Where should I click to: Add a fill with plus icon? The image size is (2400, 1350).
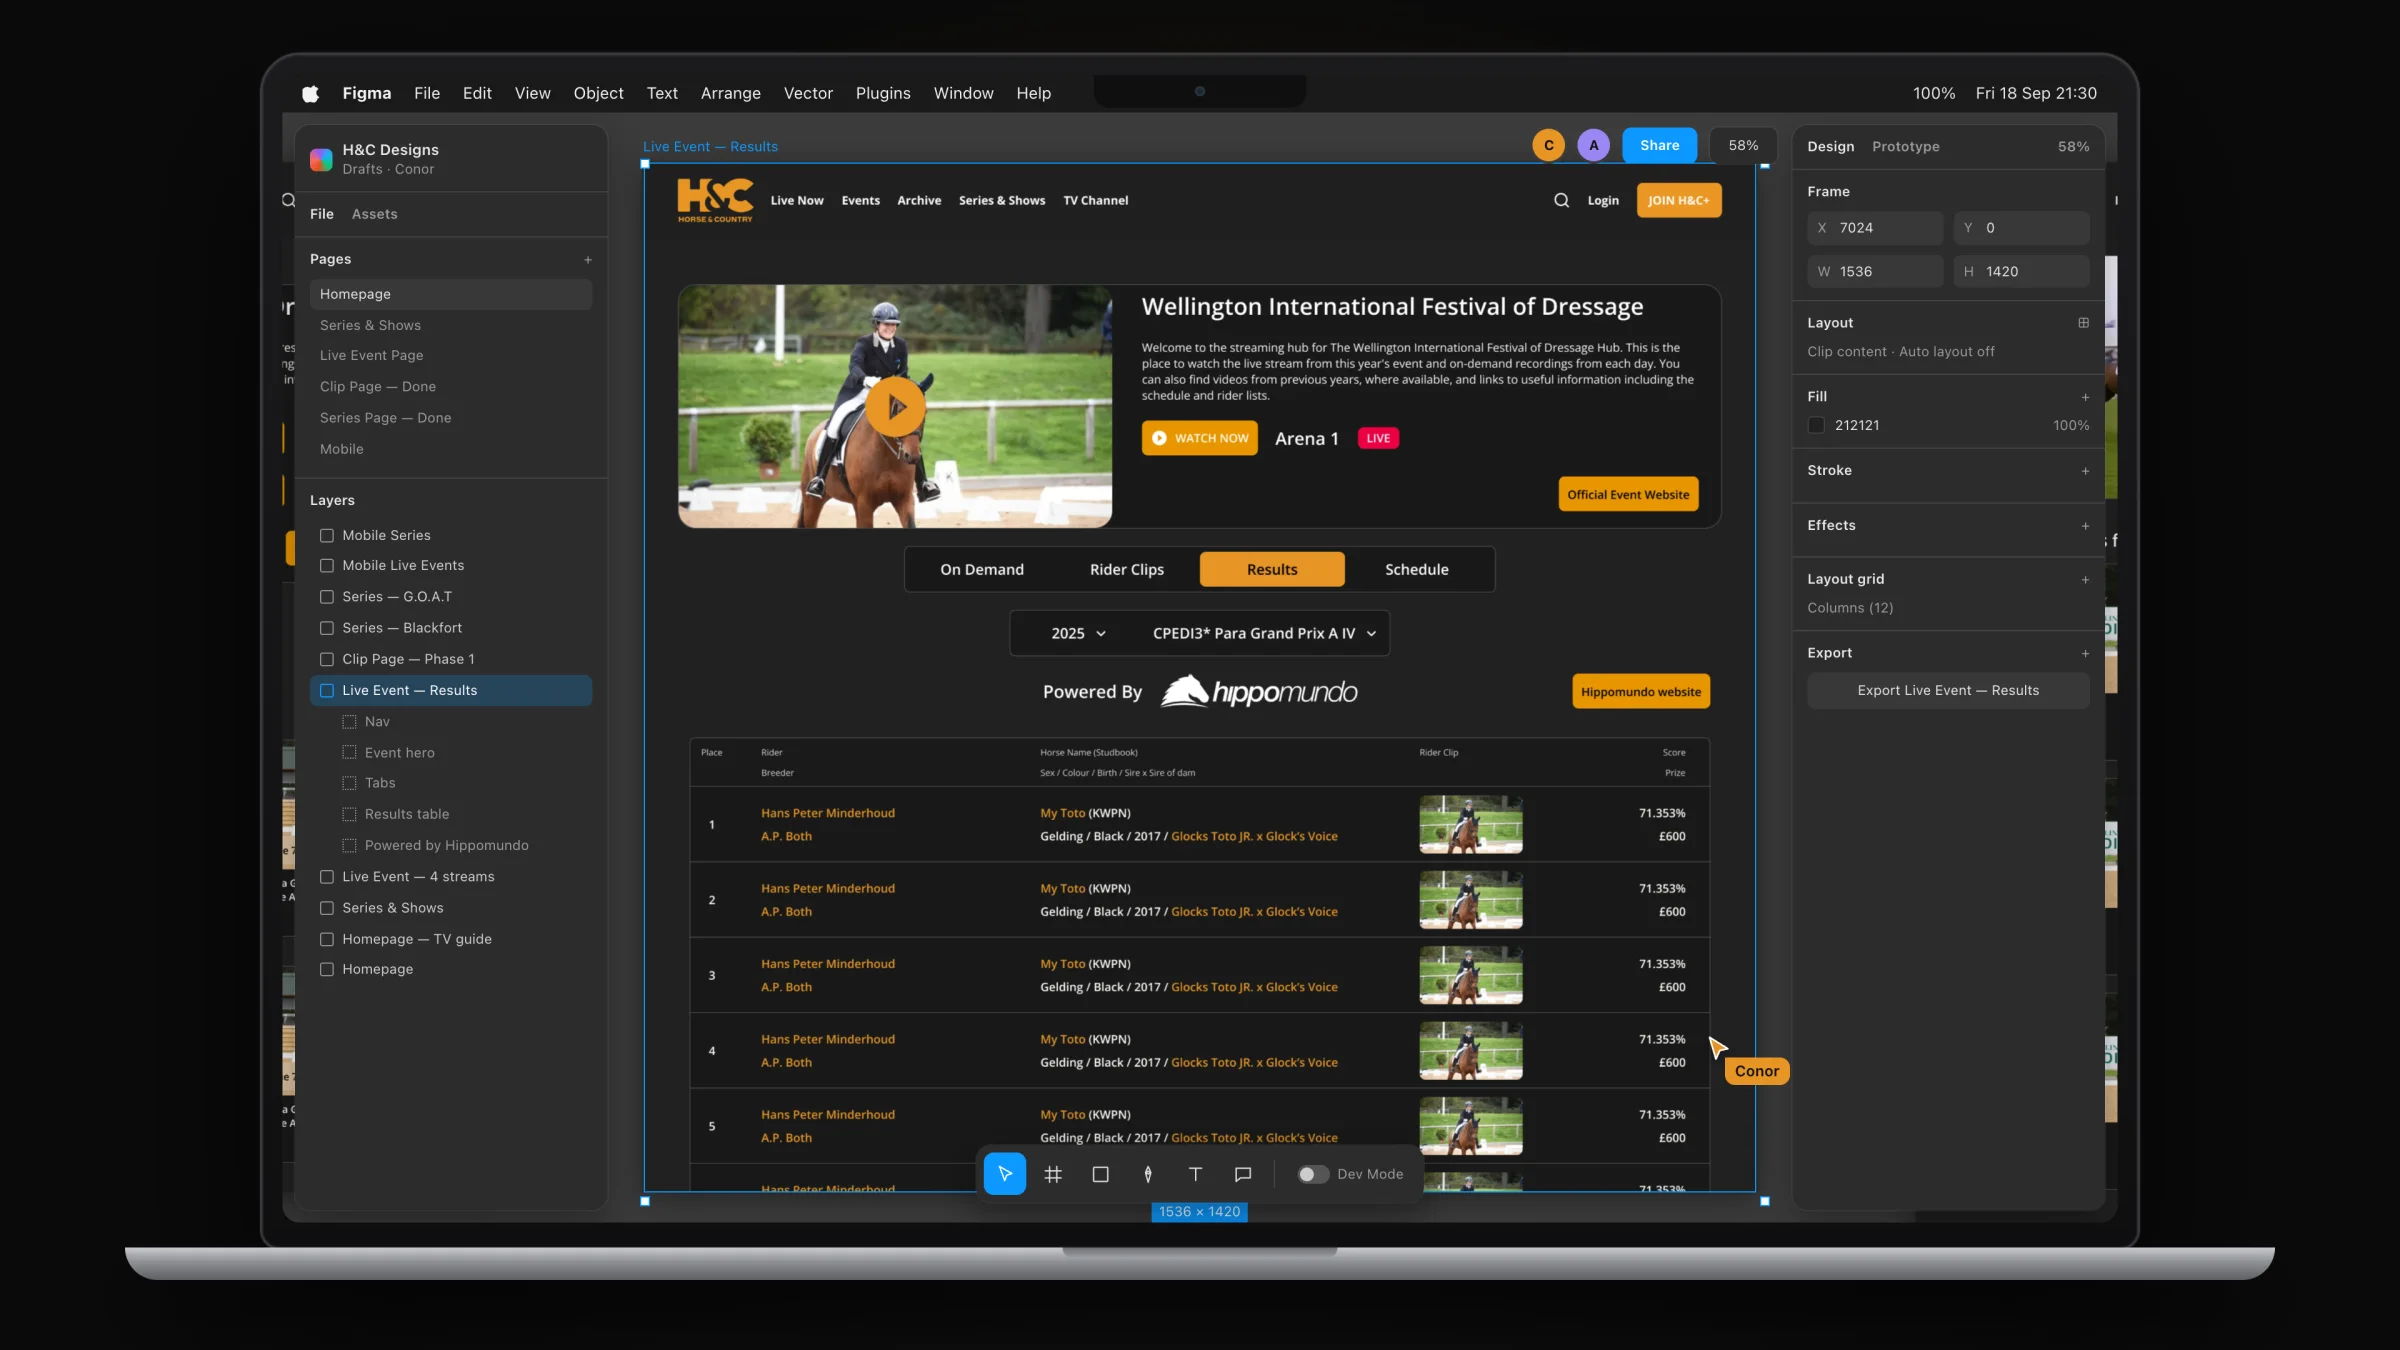click(x=2085, y=397)
